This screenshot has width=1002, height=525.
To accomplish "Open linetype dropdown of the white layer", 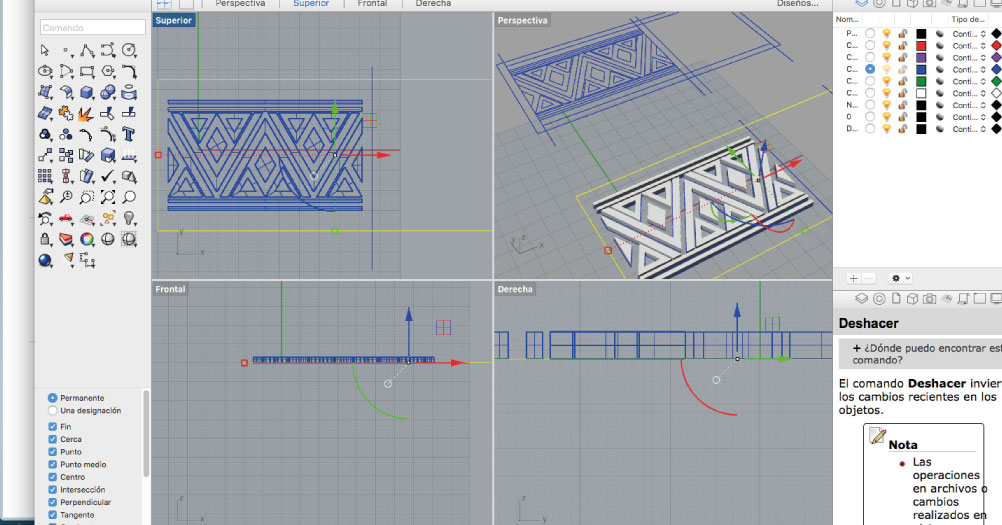I will pos(969,93).
